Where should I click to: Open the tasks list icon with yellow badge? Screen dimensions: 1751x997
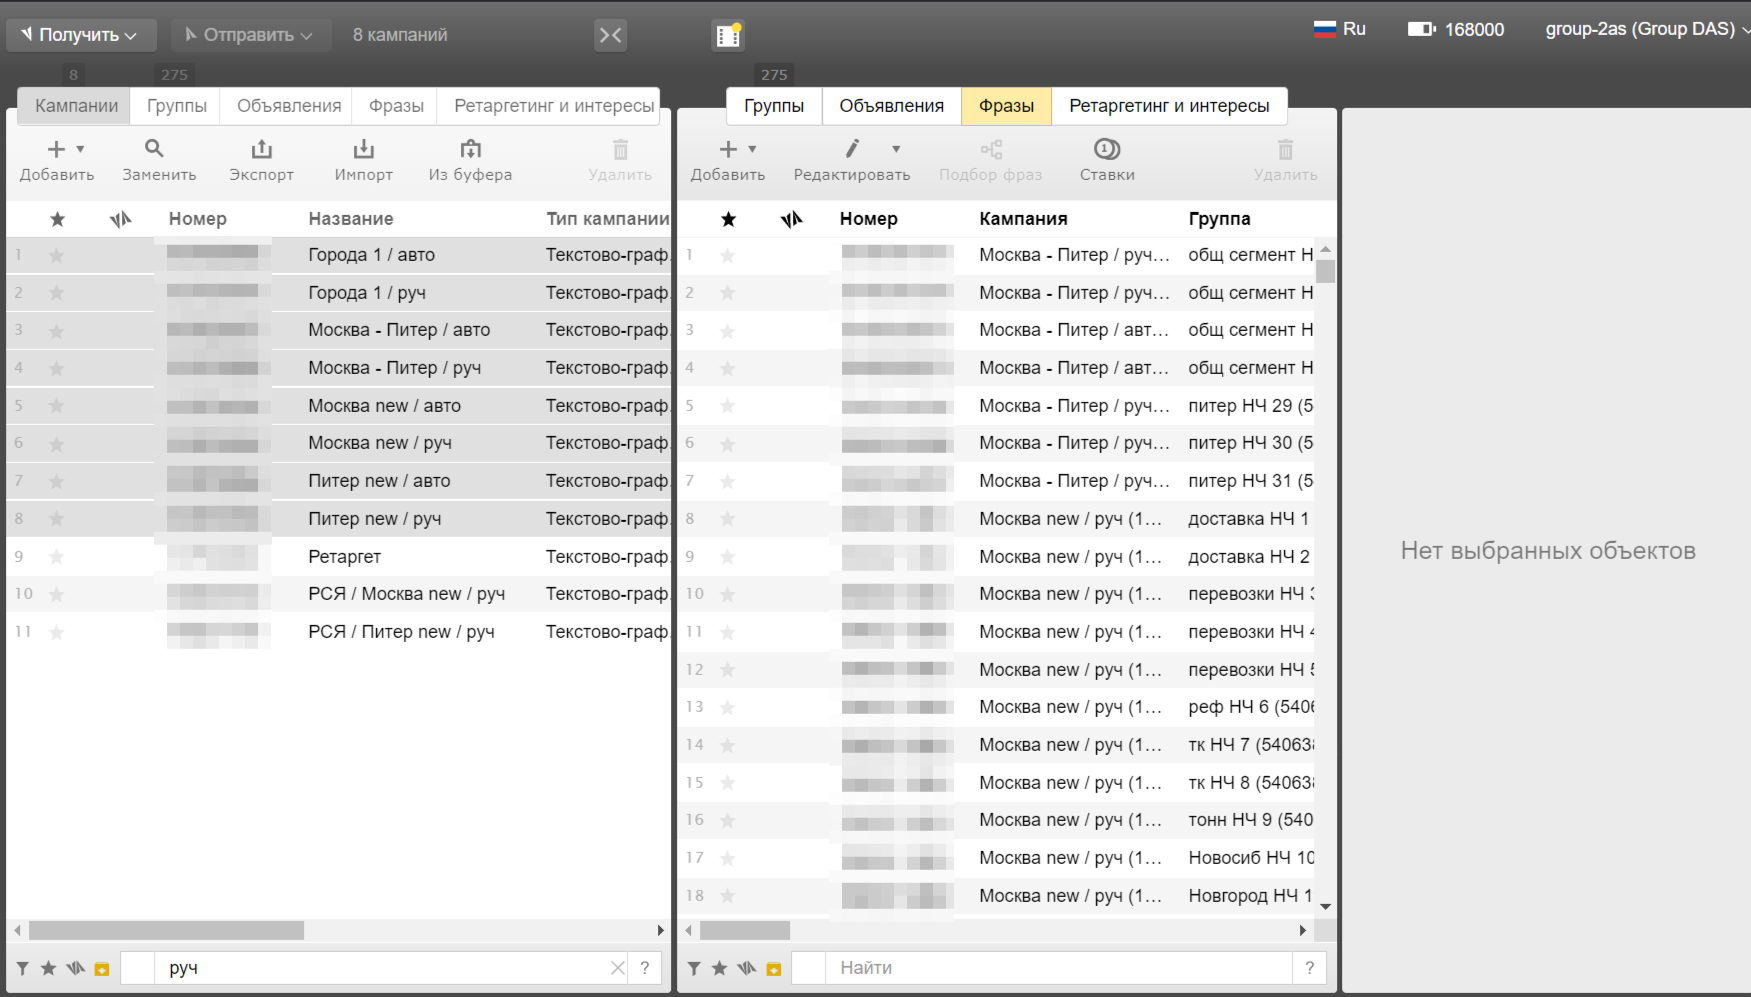(x=729, y=35)
